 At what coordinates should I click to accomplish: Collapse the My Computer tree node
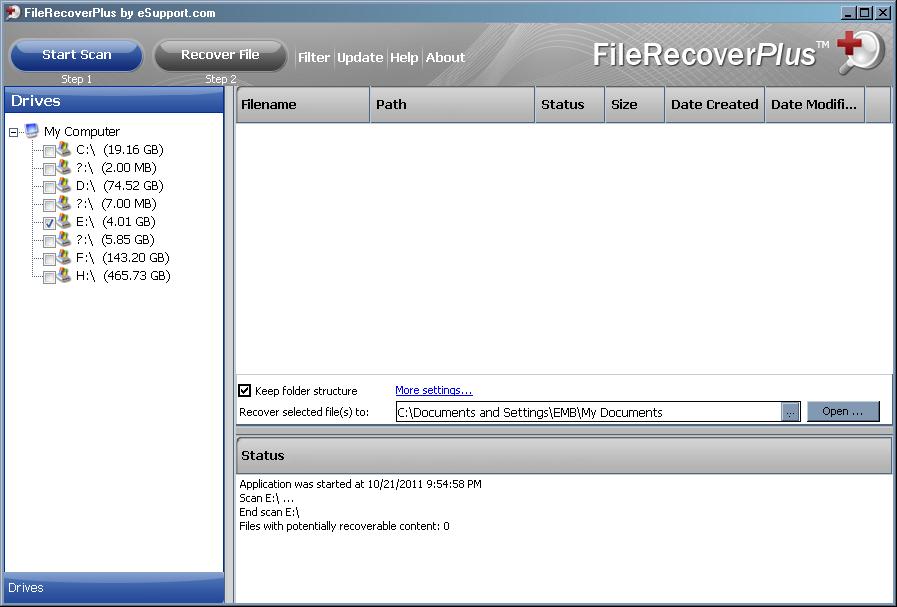pos(14,132)
